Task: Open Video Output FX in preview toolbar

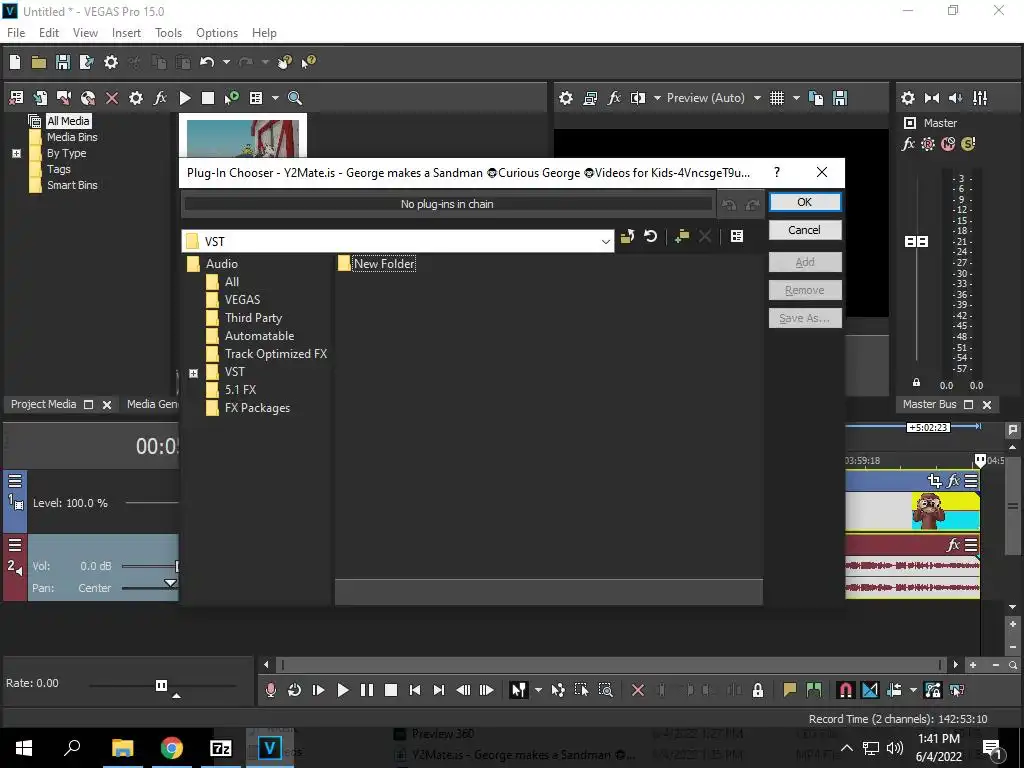Action: [x=614, y=98]
